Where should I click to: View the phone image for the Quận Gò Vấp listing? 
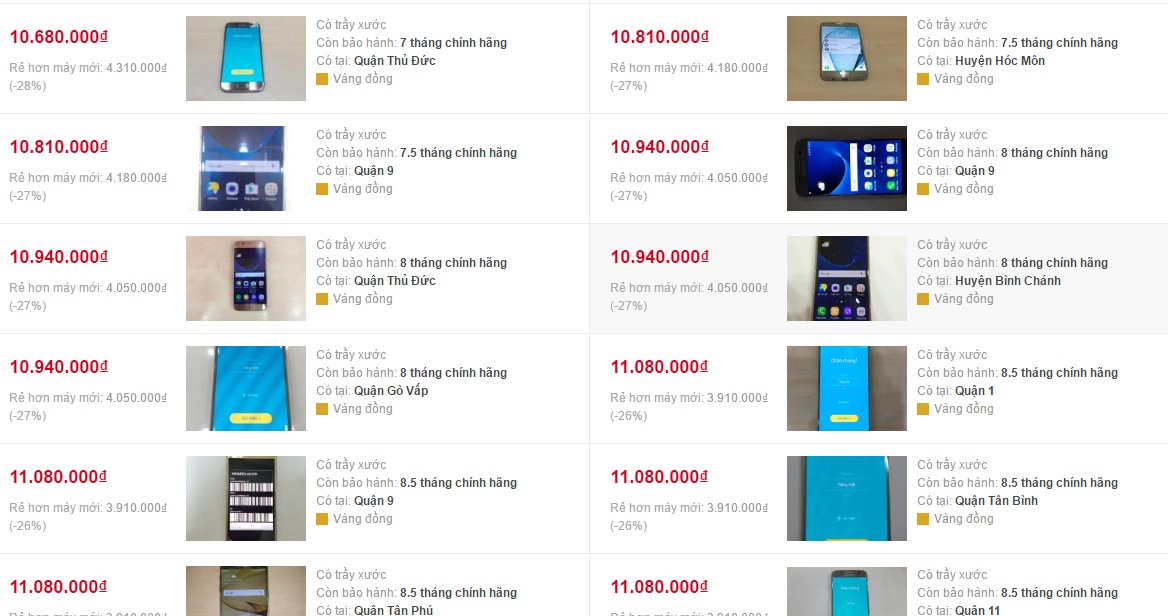tap(246, 388)
